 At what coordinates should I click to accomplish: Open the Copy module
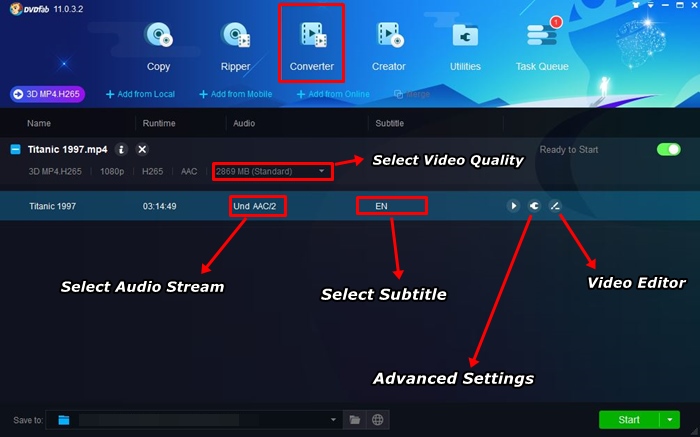tap(158, 46)
